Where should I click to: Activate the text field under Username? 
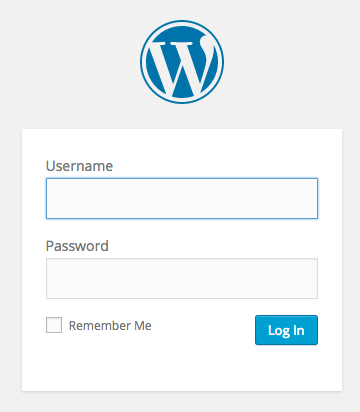182,199
